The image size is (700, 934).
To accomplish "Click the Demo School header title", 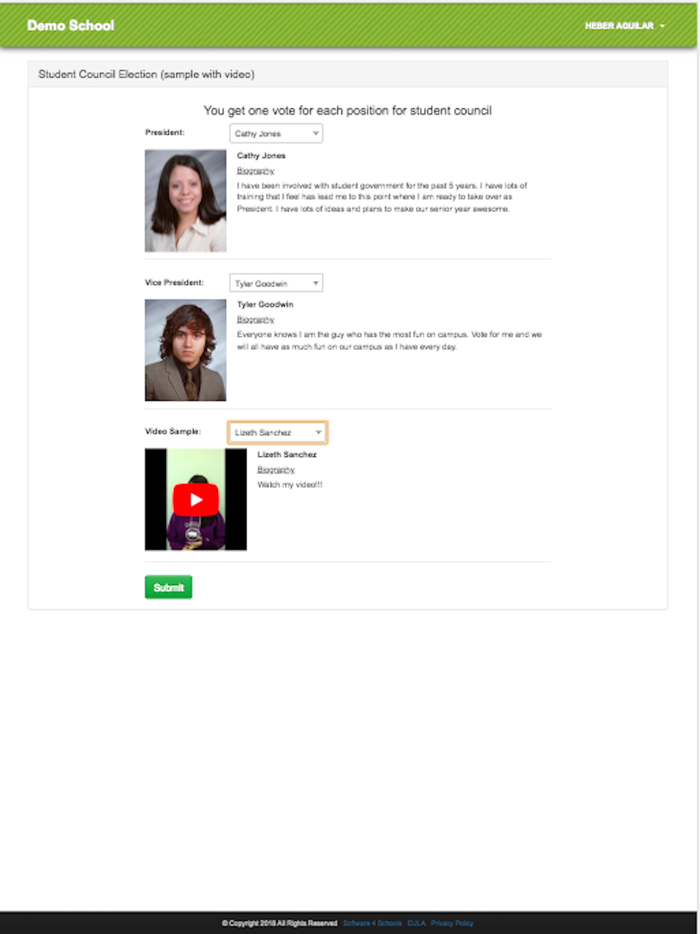I will coord(70,26).
